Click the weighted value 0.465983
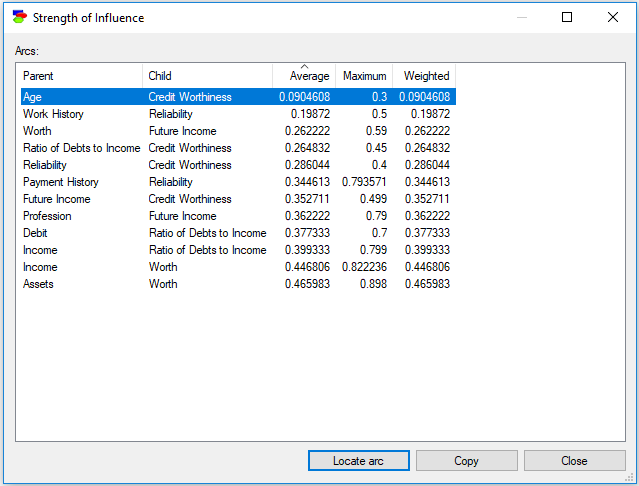 point(427,284)
